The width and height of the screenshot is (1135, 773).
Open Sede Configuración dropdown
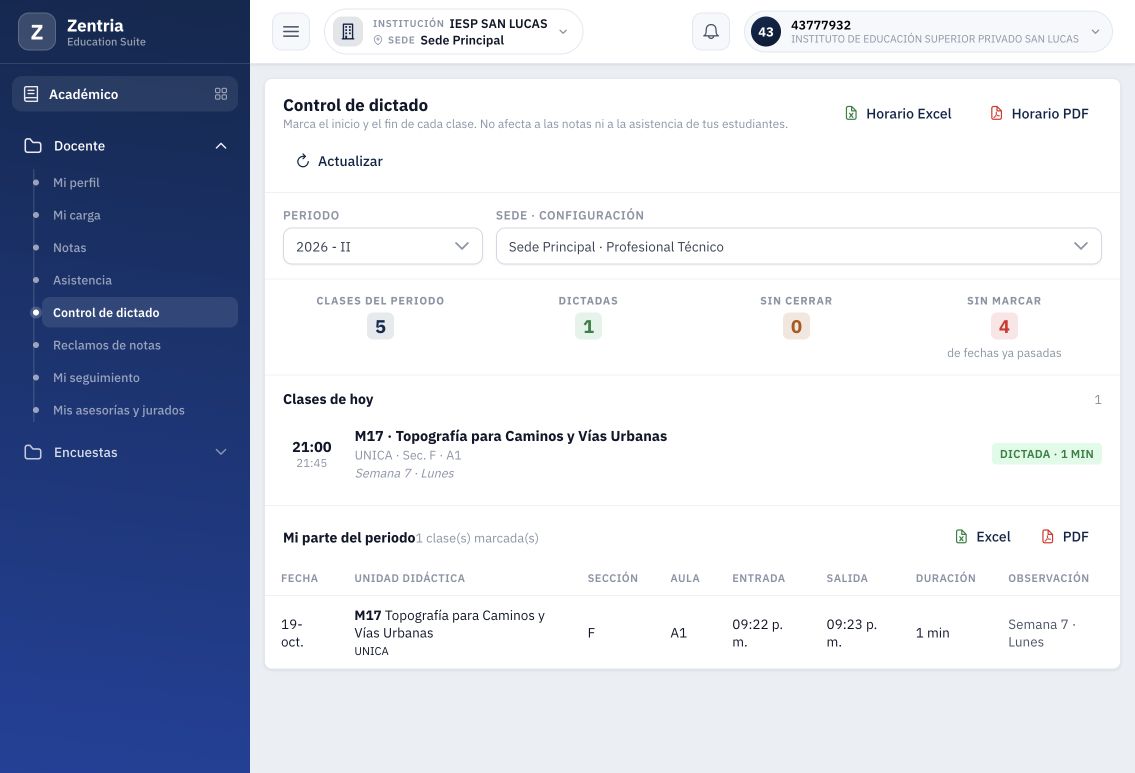[798, 247]
